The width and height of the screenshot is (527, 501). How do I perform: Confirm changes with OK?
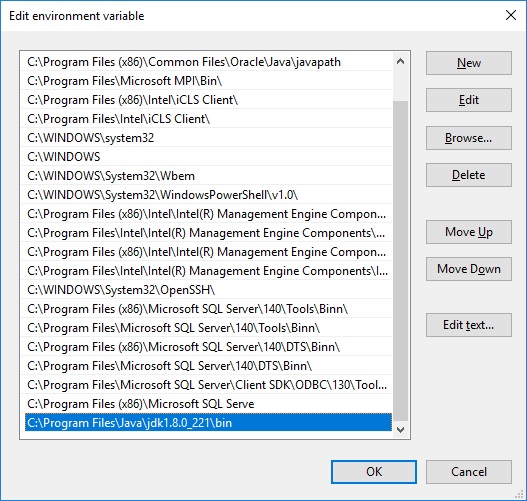coord(374,472)
